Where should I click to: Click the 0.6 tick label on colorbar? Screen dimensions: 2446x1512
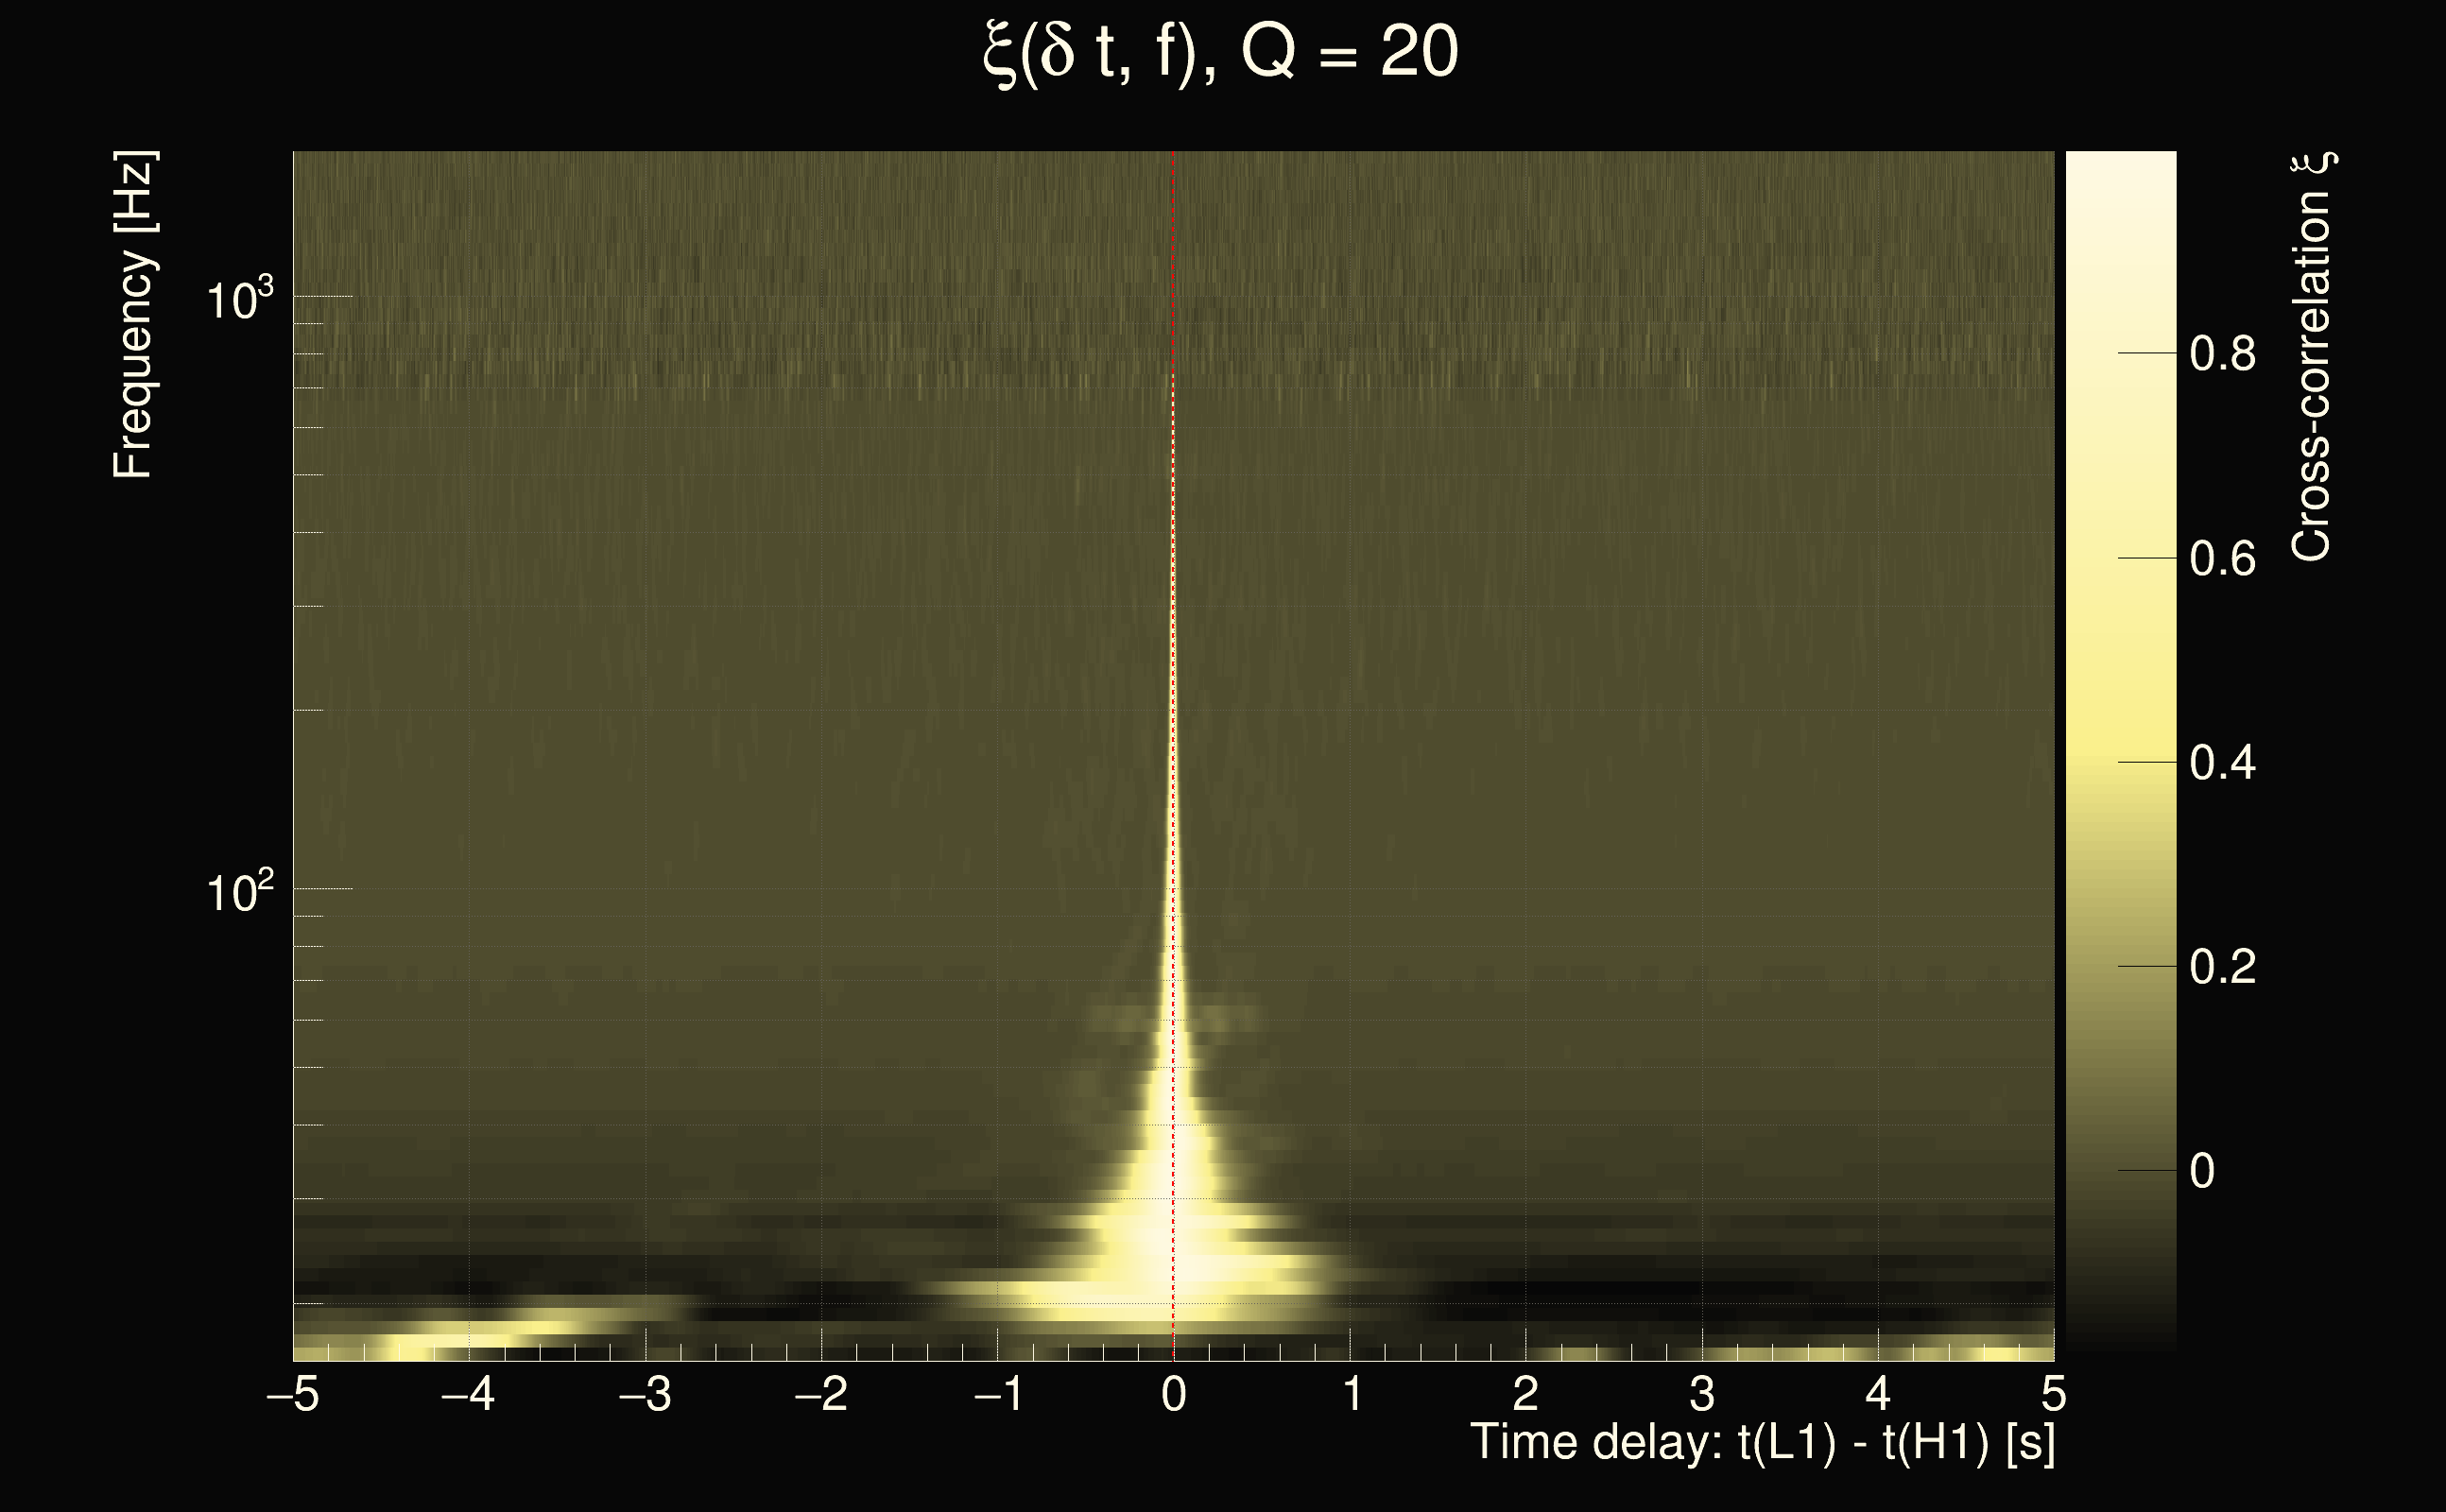point(2222,559)
